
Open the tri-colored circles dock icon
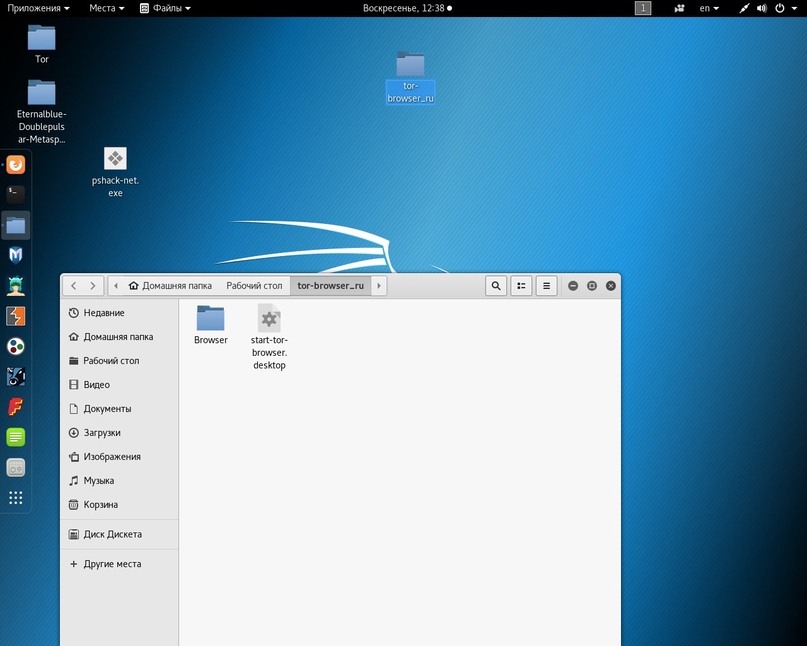click(x=16, y=346)
